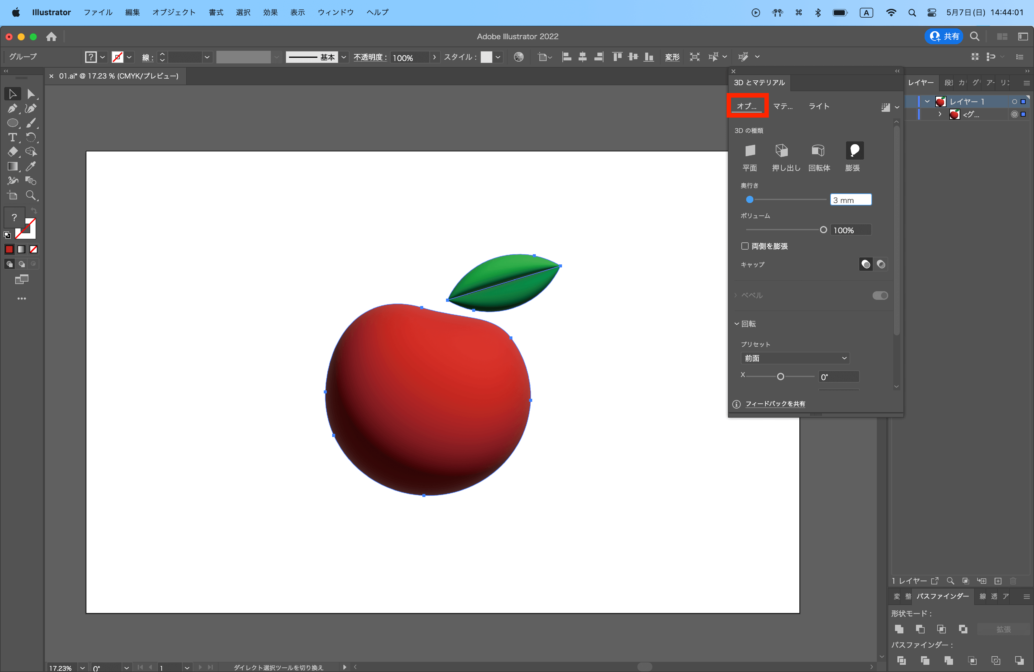Click the Recolor Artwork wheel icon
This screenshot has height=672, width=1034.
pos(519,57)
